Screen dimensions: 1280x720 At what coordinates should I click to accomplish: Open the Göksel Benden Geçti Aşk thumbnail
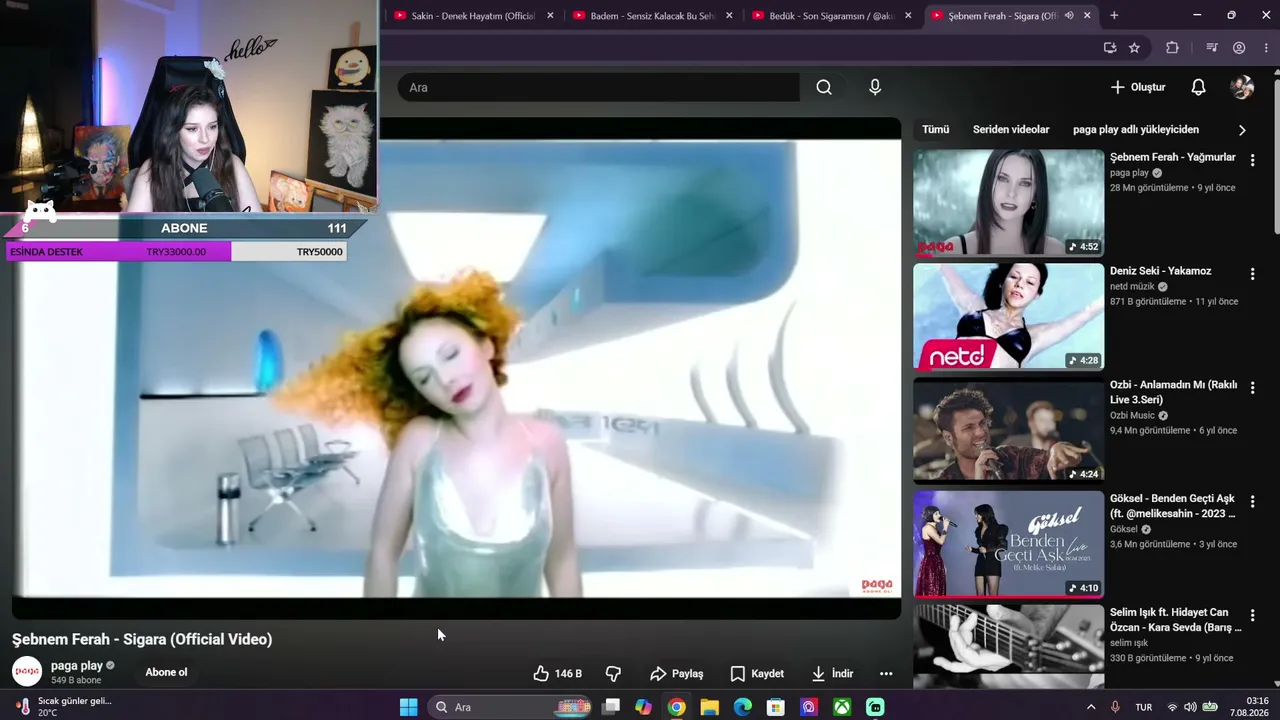click(1008, 544)
